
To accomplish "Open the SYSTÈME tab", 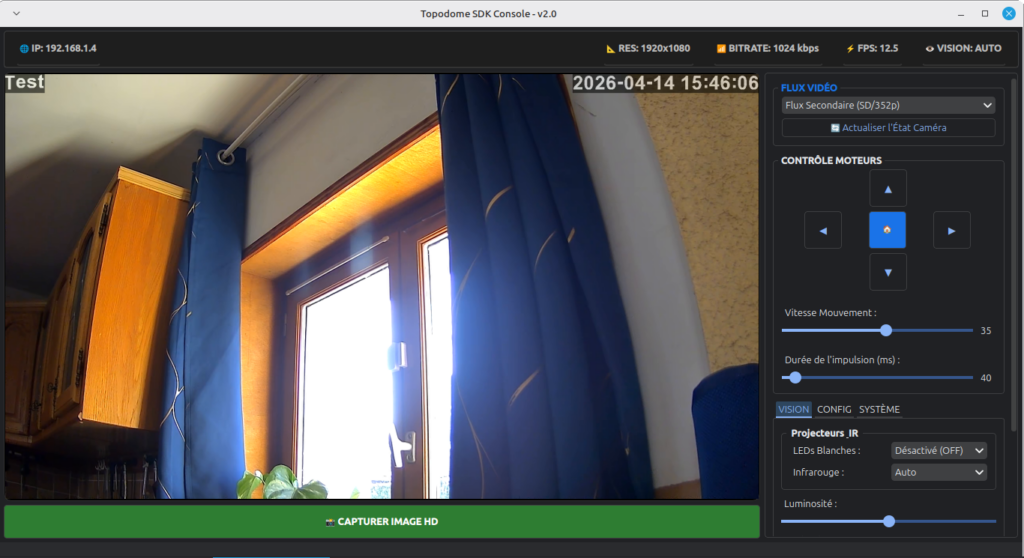I will click(879, 409).
